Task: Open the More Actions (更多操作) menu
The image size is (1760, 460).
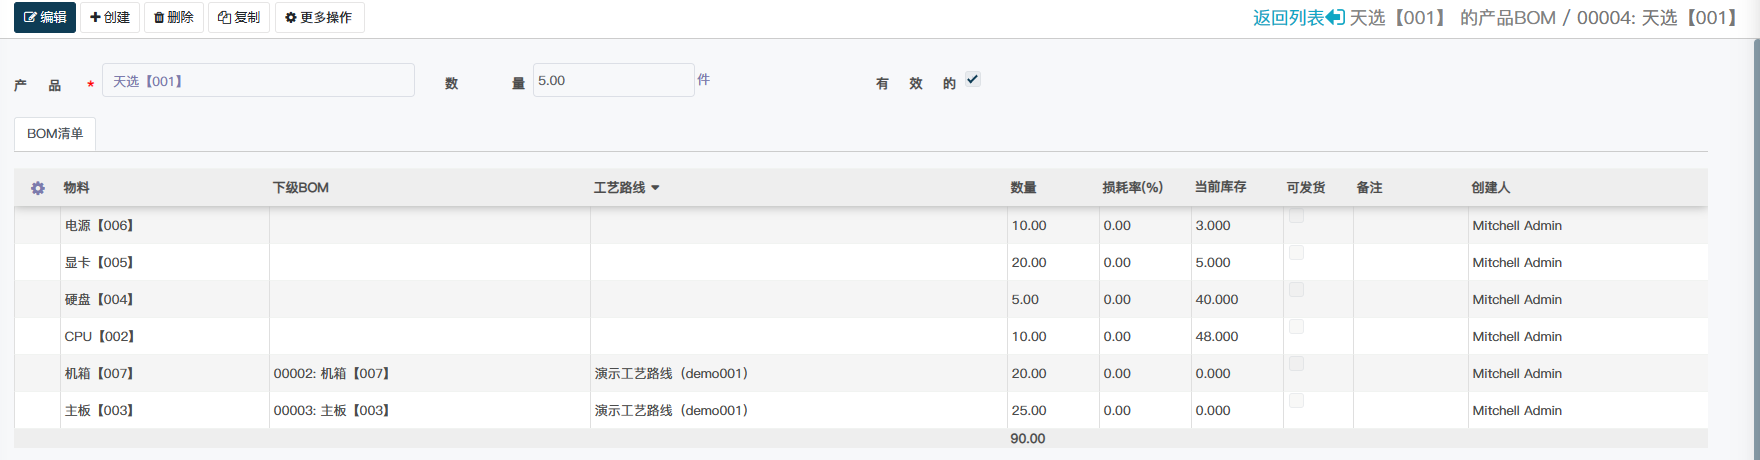Action: point(319,18)
